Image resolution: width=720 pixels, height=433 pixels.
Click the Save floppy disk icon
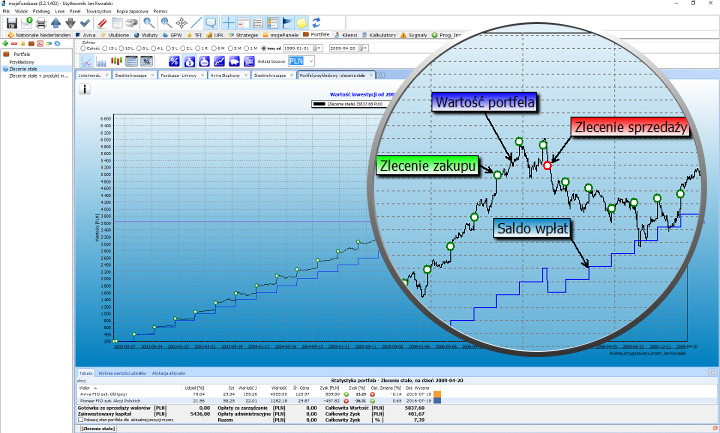coord(11,21)
